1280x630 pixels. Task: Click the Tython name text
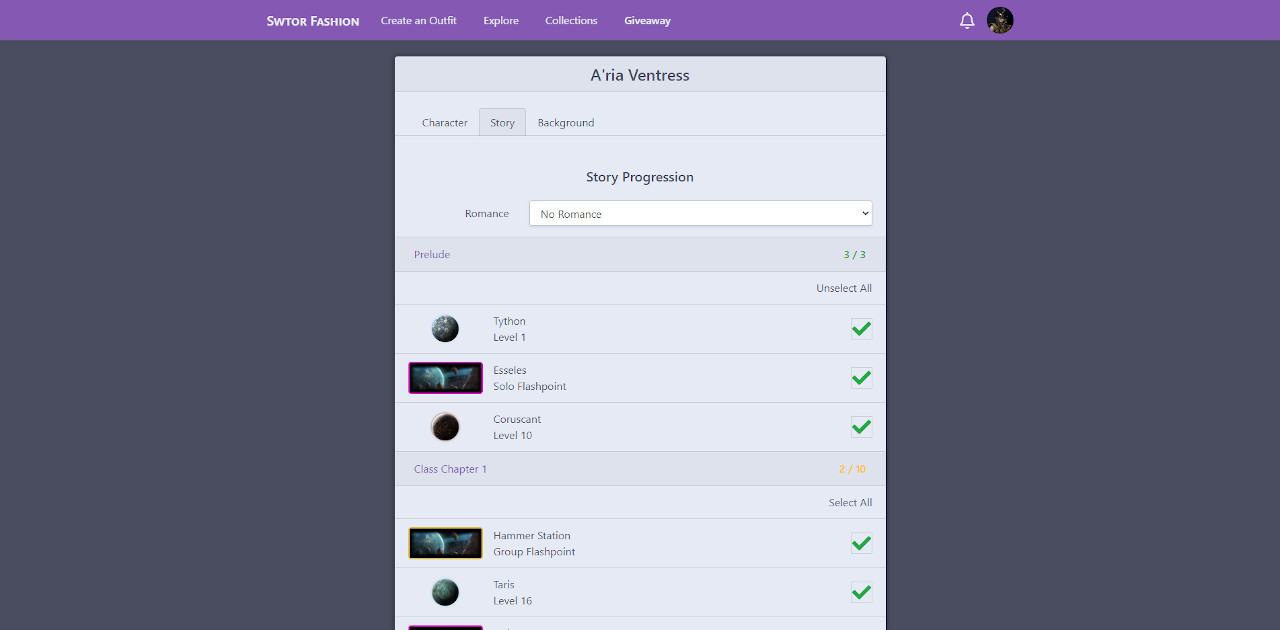coord(509,321)
